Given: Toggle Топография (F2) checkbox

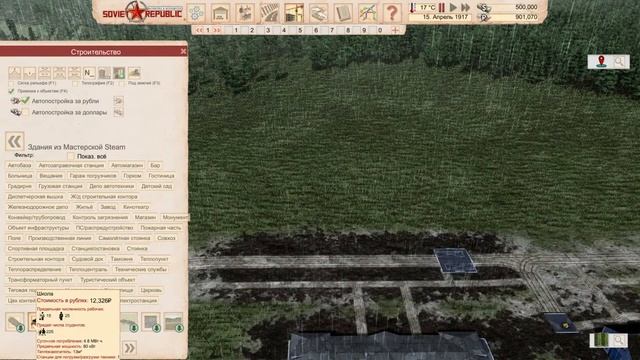Looking at the screenshot, I should (75, 83).
